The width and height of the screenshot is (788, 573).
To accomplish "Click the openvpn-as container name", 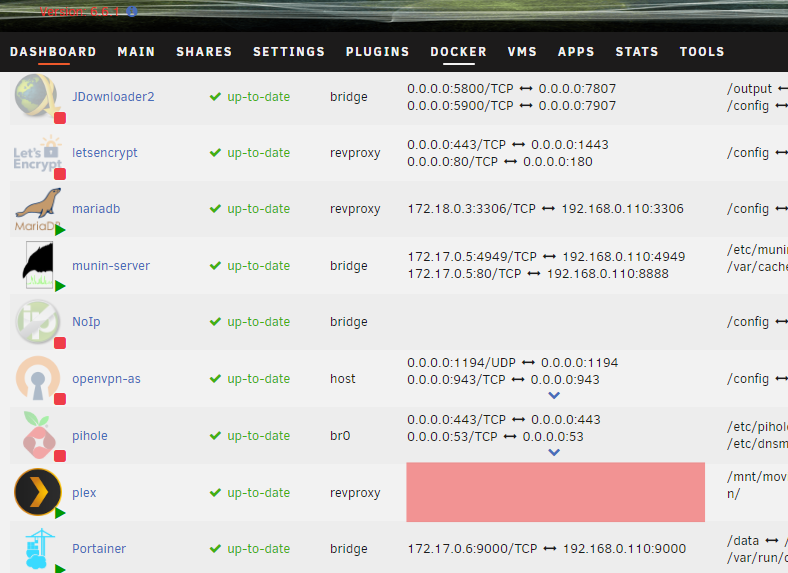I will click(x=106, y=378).
